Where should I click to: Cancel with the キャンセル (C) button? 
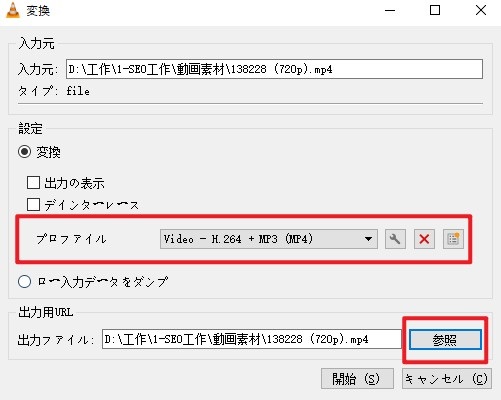pos(447,379)
